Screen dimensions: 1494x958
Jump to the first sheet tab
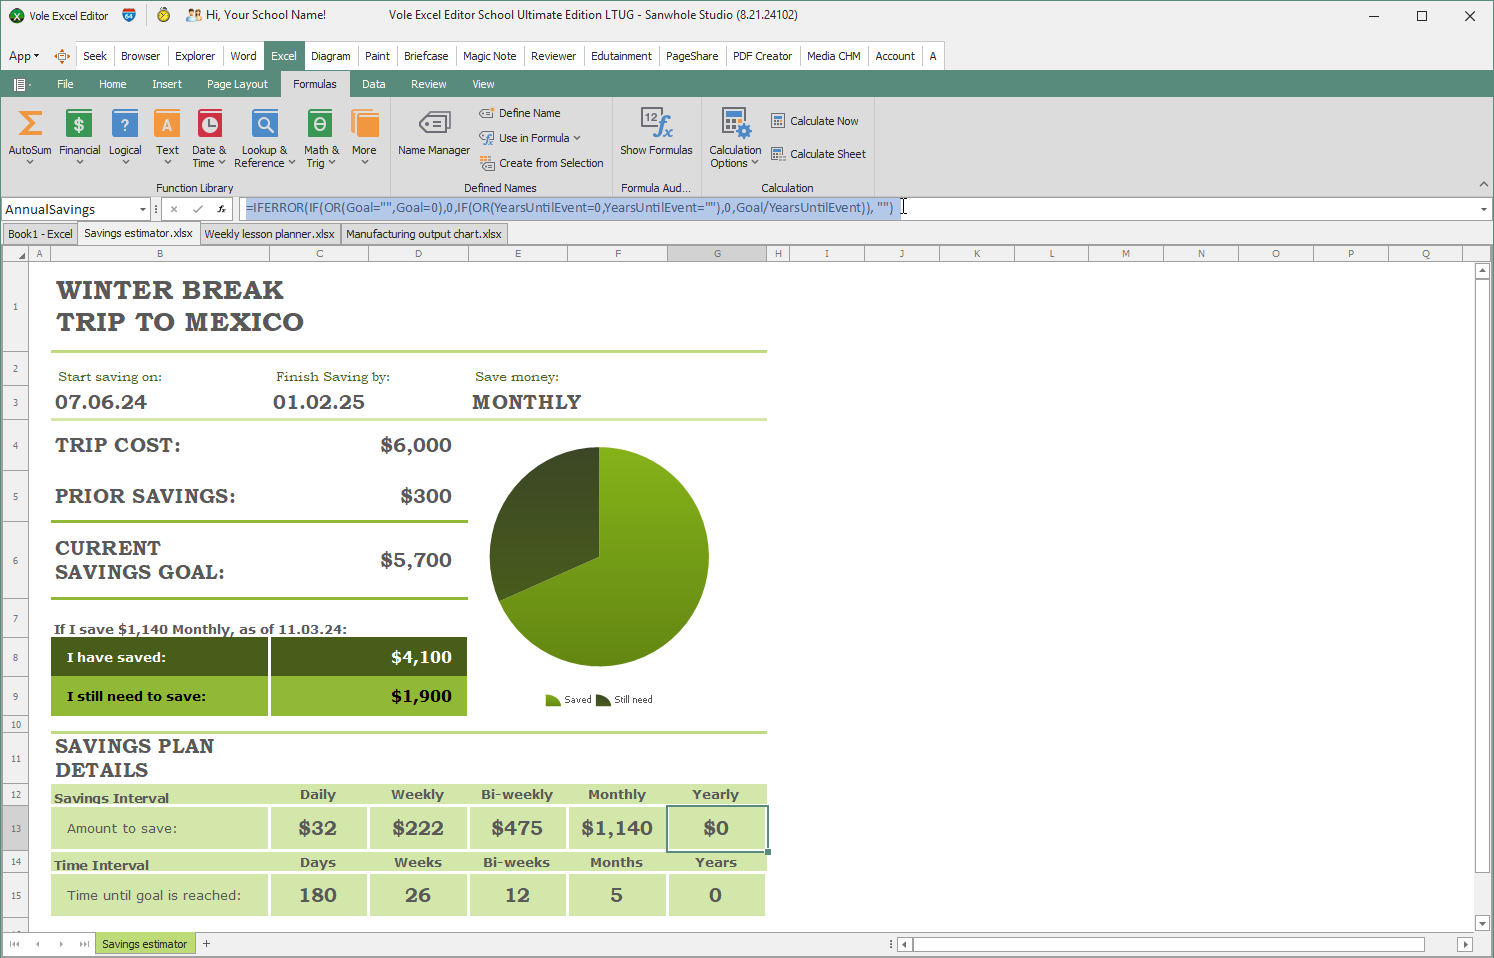(14, 944)
